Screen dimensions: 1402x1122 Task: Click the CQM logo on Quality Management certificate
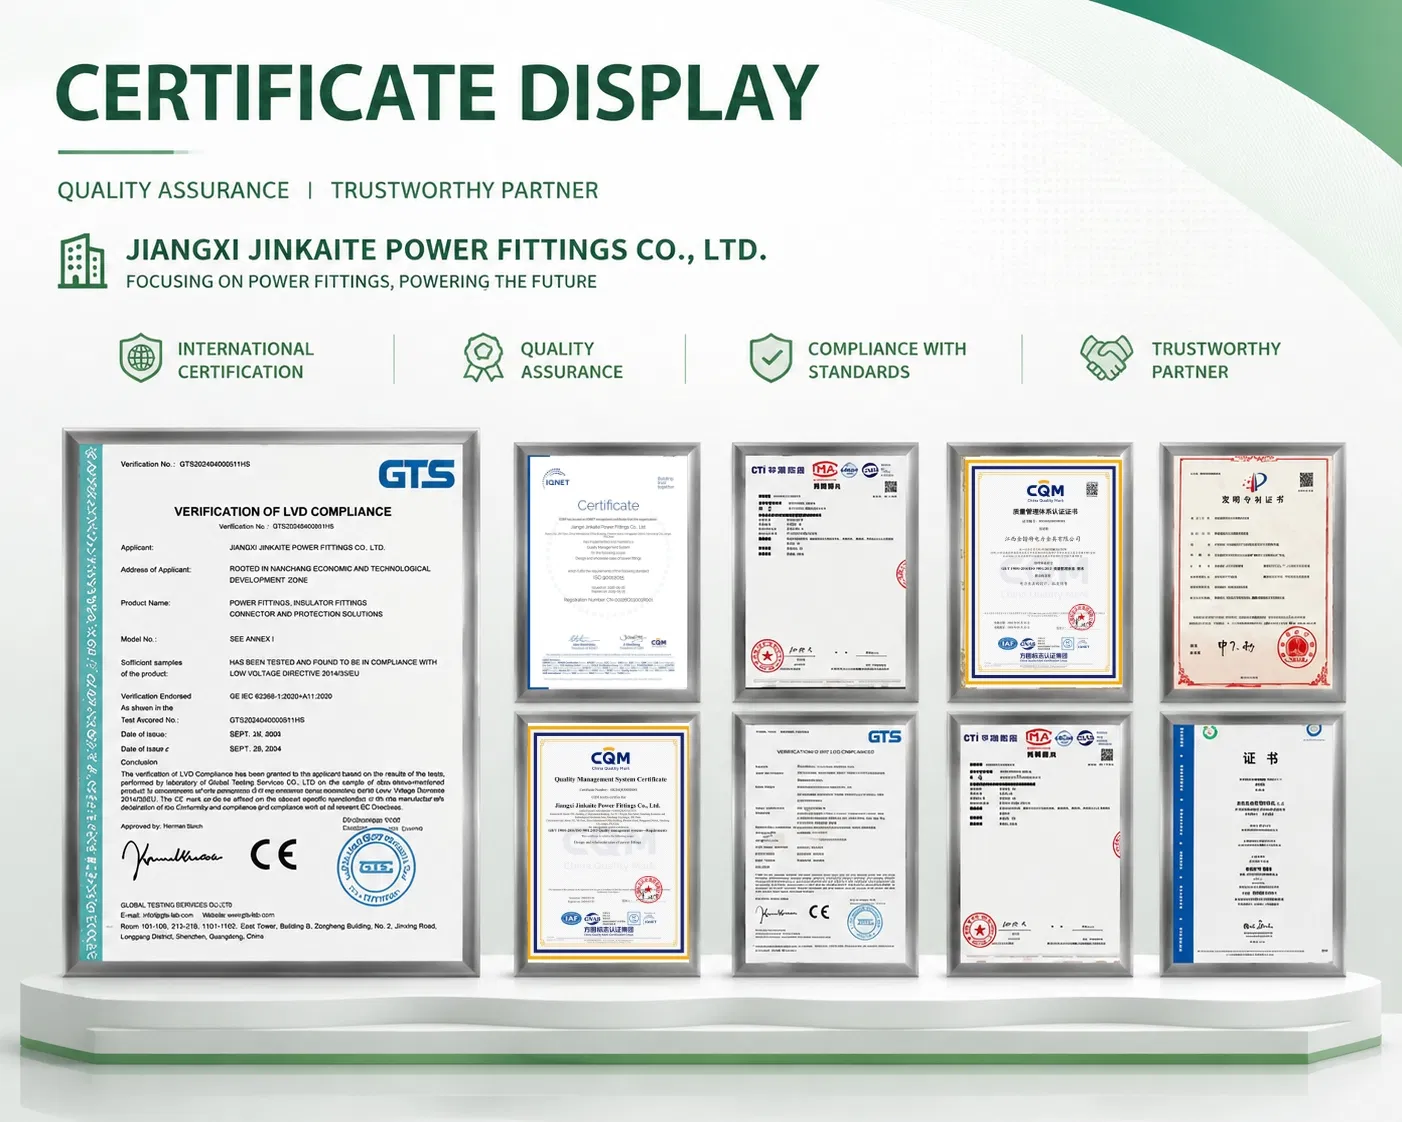coord(610,758)
